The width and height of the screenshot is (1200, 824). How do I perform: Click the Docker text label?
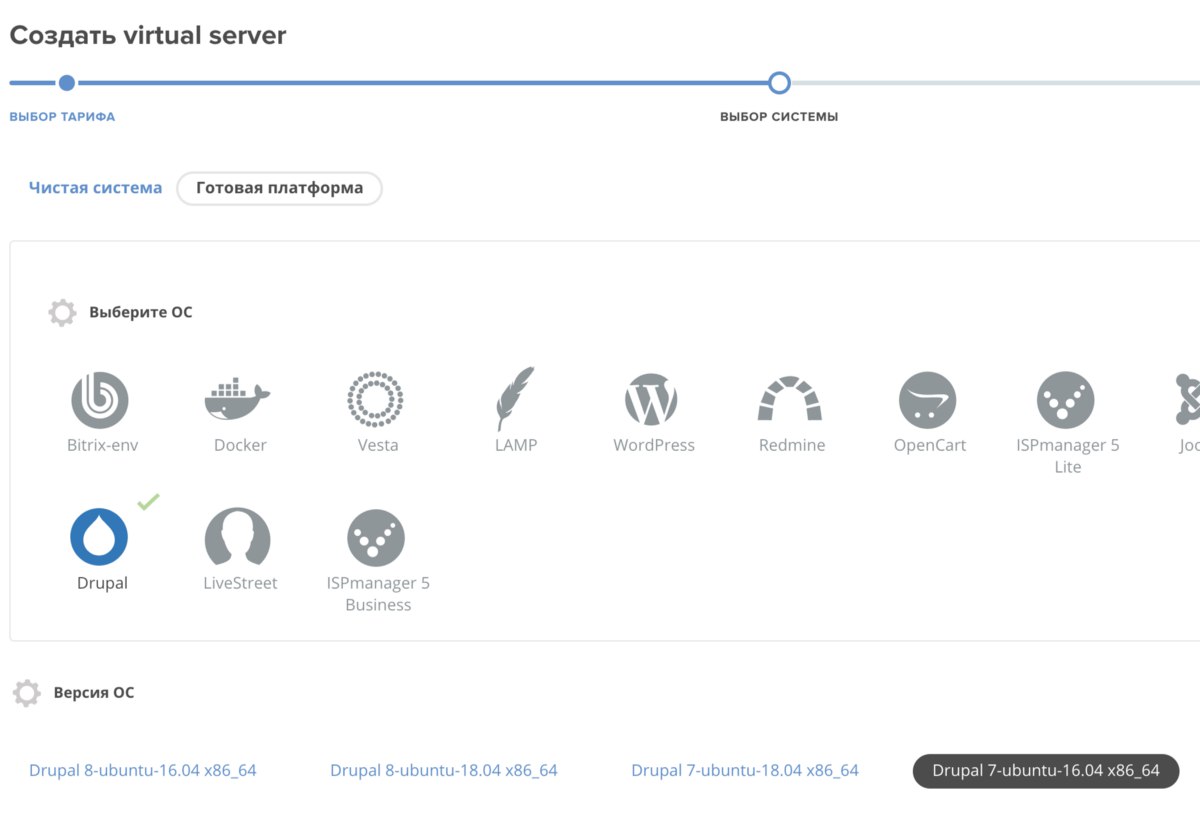pos(240,445)
